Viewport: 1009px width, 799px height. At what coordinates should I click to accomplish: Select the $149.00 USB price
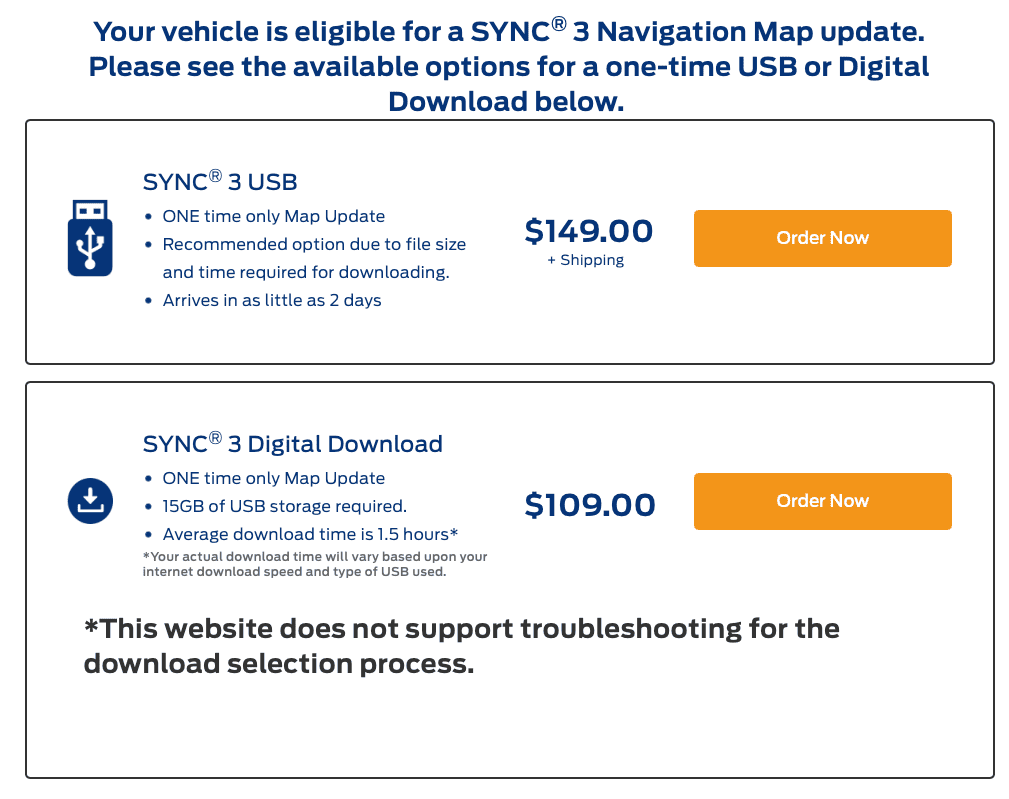point(588,230)
